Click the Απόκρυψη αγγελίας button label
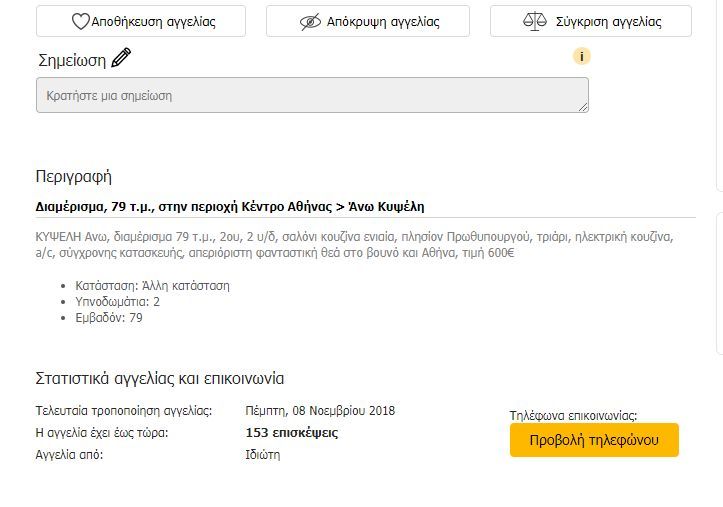The image size is (723, 507). tap(383, 22)
